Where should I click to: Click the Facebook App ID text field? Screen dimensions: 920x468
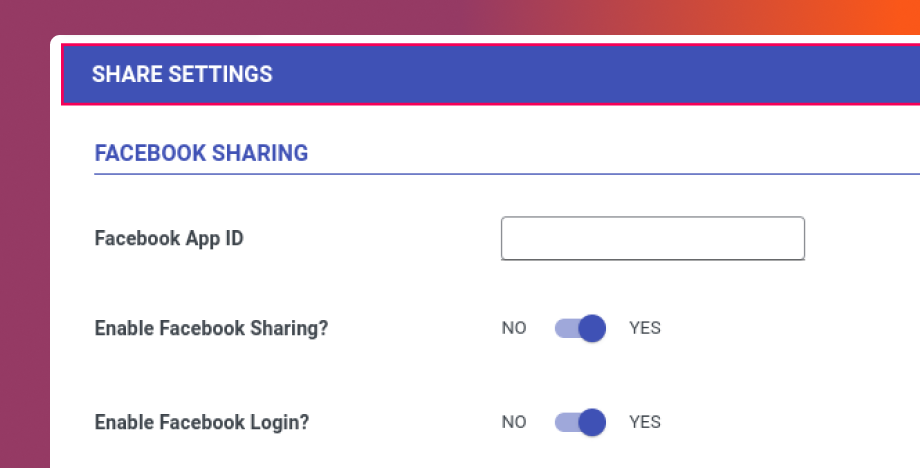click(x=652, y=239)
